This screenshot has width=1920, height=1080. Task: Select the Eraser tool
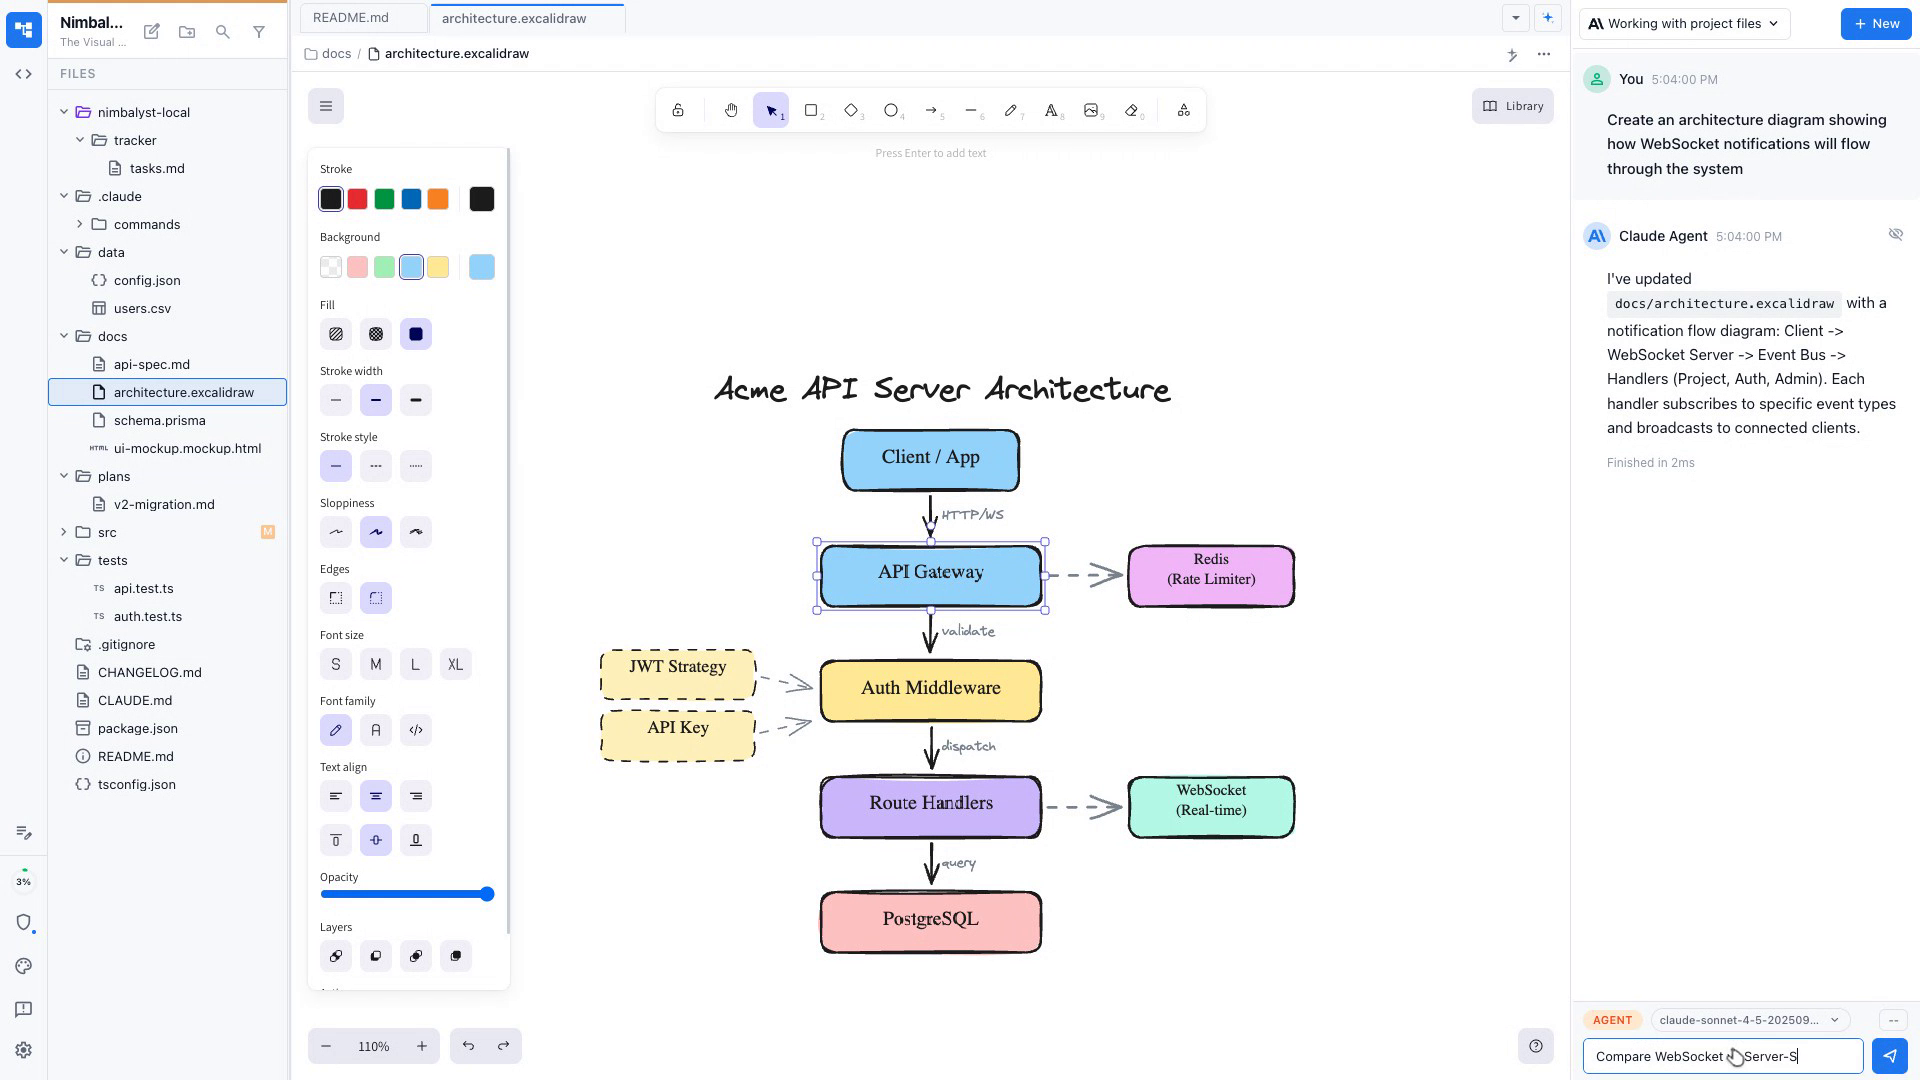[1131, 111]
